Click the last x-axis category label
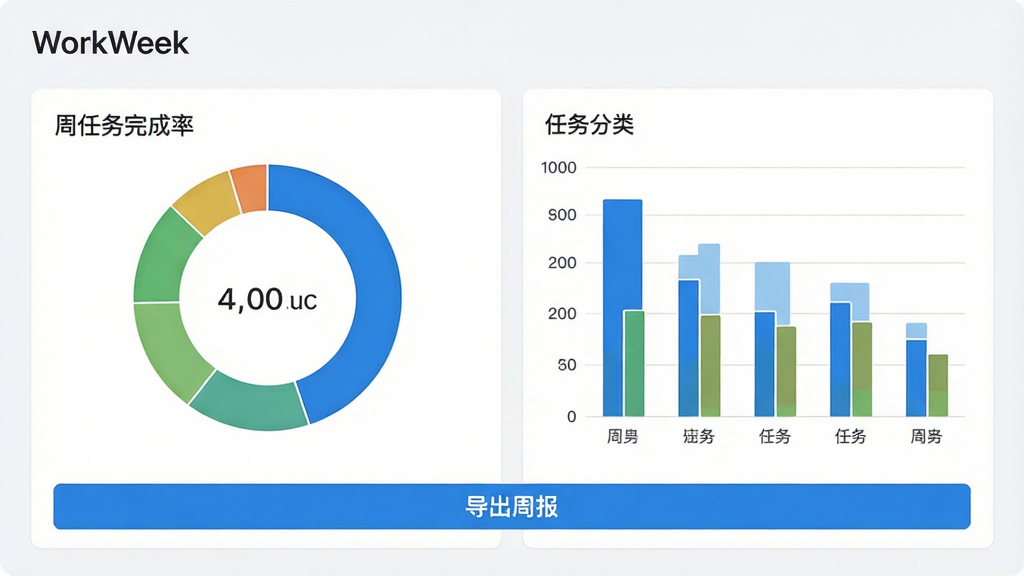The height and width of the screenshot is (576, 1024). pos(927,436)
